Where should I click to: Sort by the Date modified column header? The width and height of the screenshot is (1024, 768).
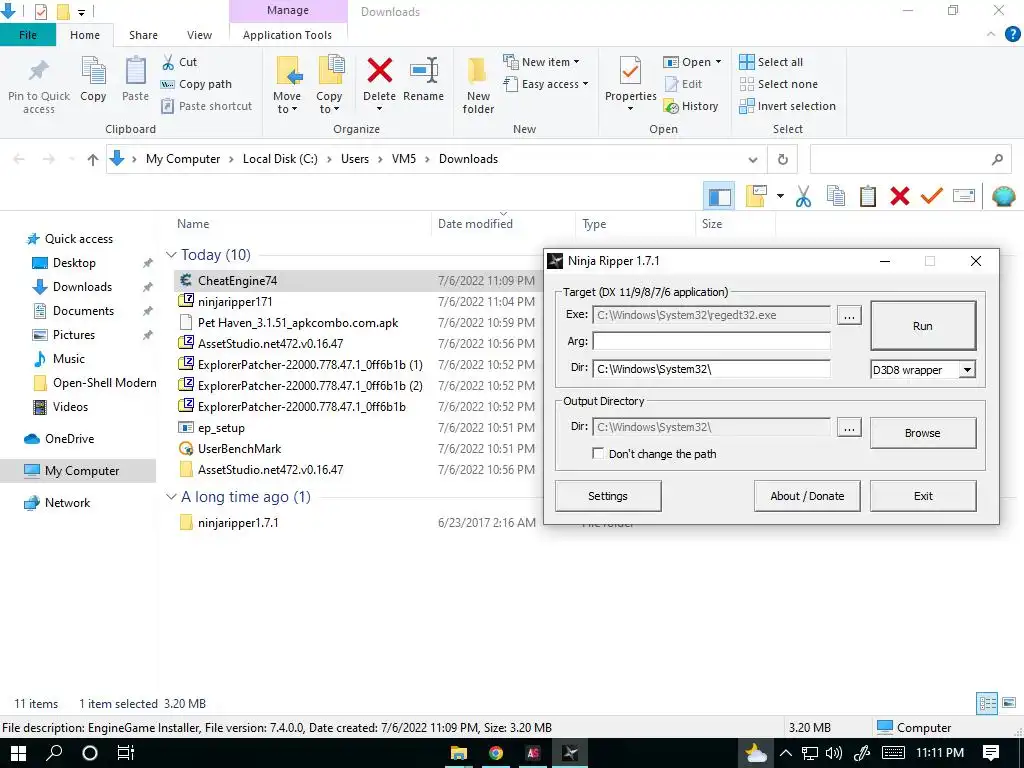(x=475, y=223)
